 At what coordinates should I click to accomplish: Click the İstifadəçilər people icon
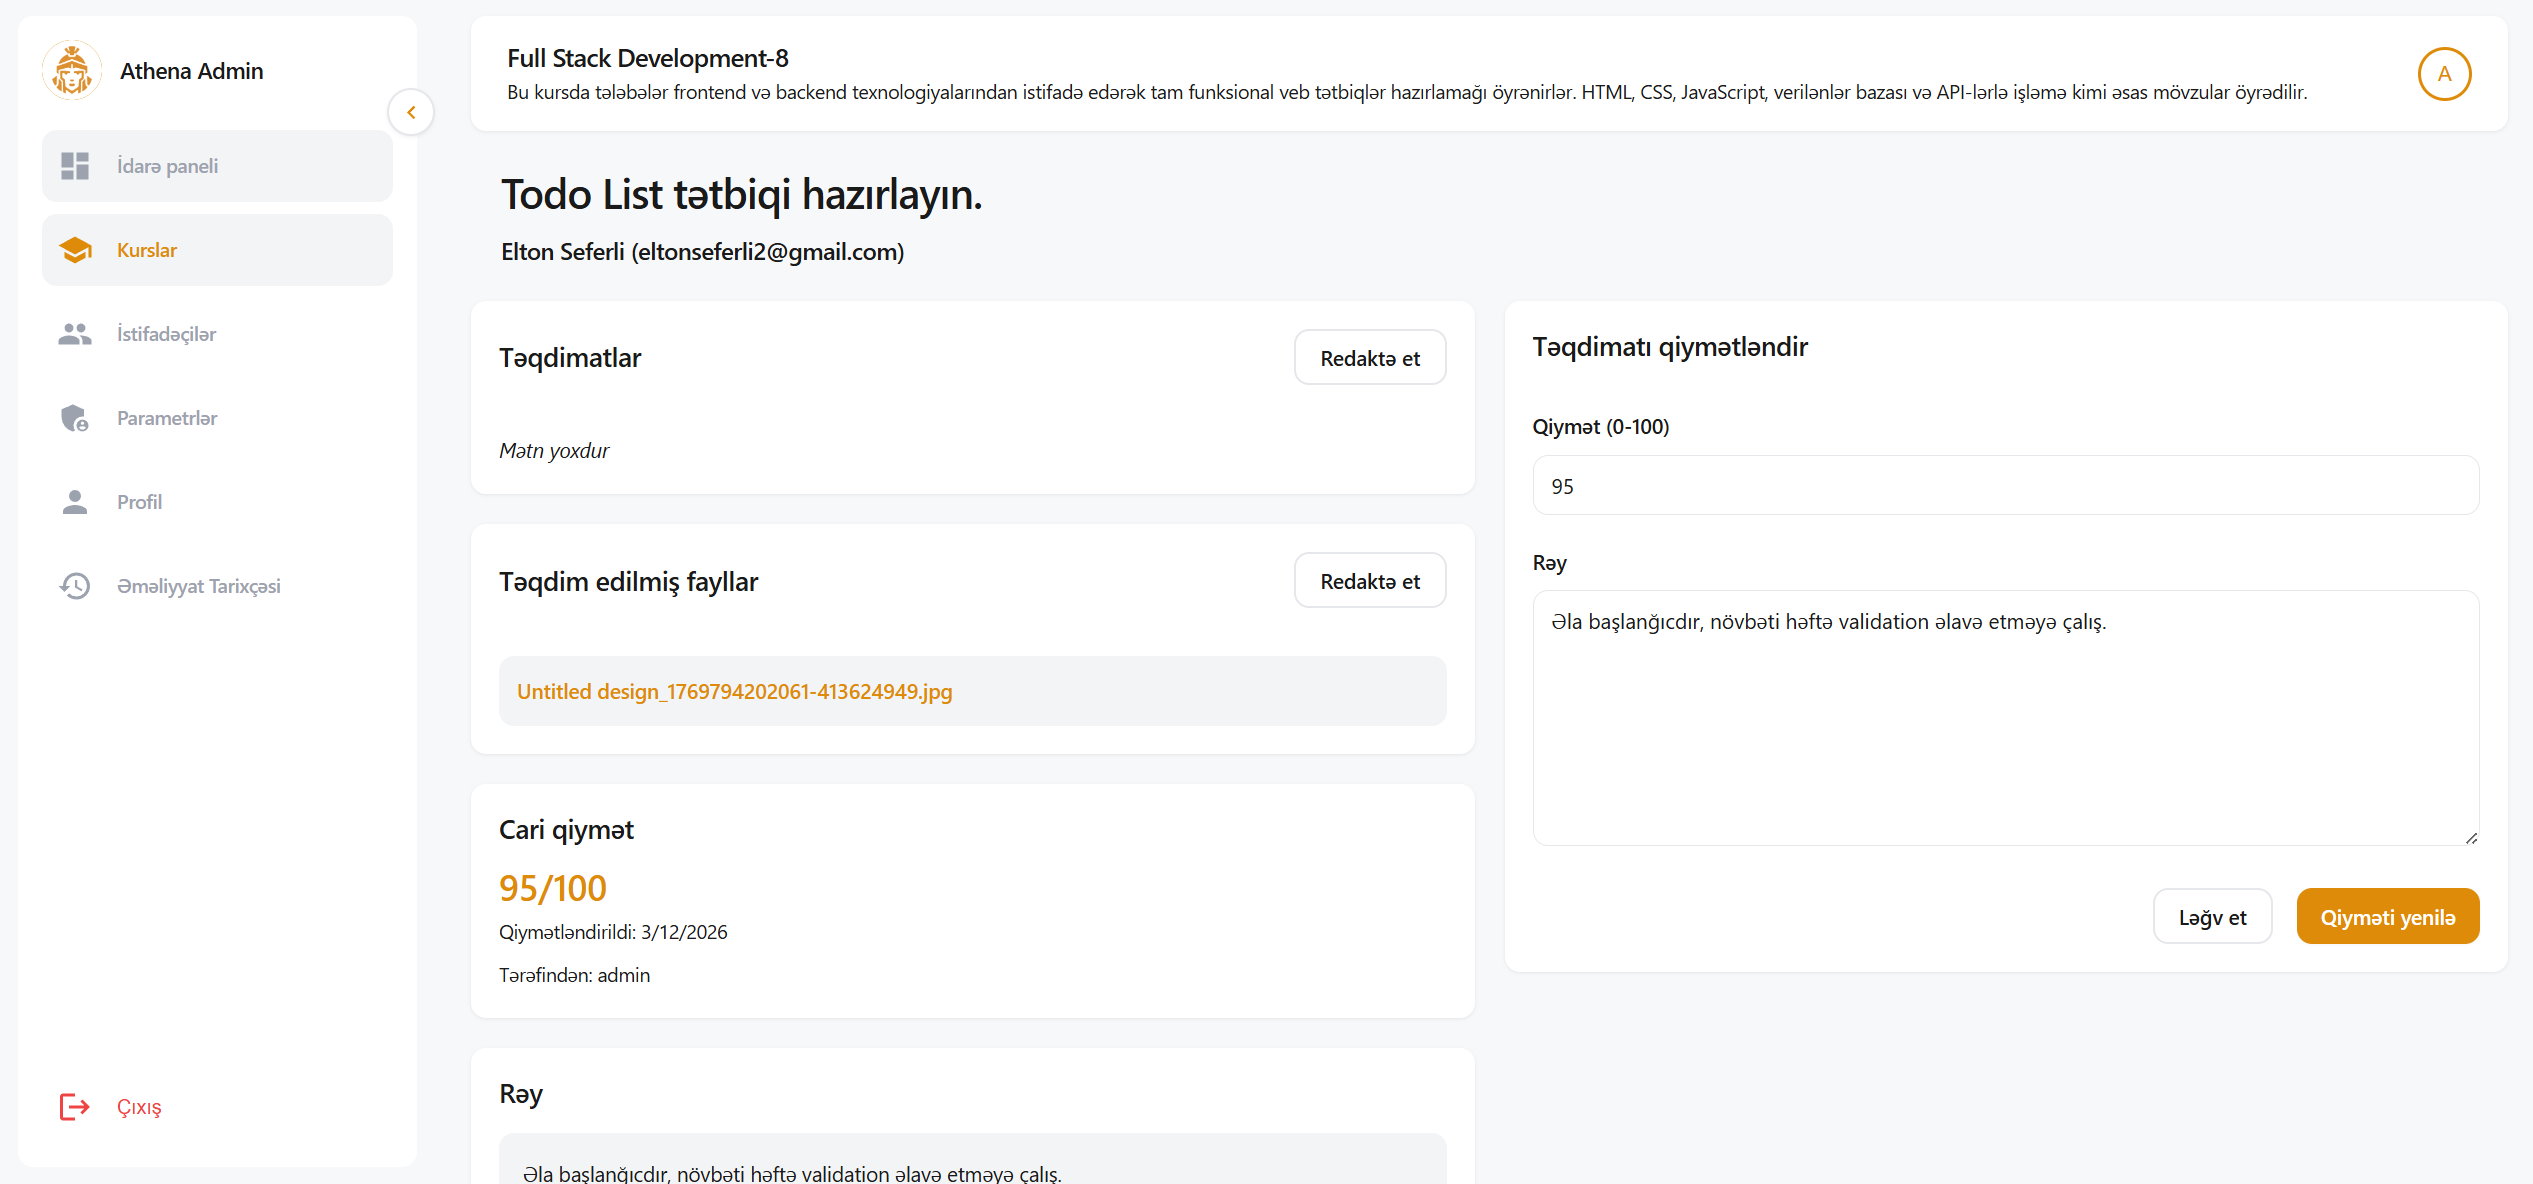click(x=75, y=334)
